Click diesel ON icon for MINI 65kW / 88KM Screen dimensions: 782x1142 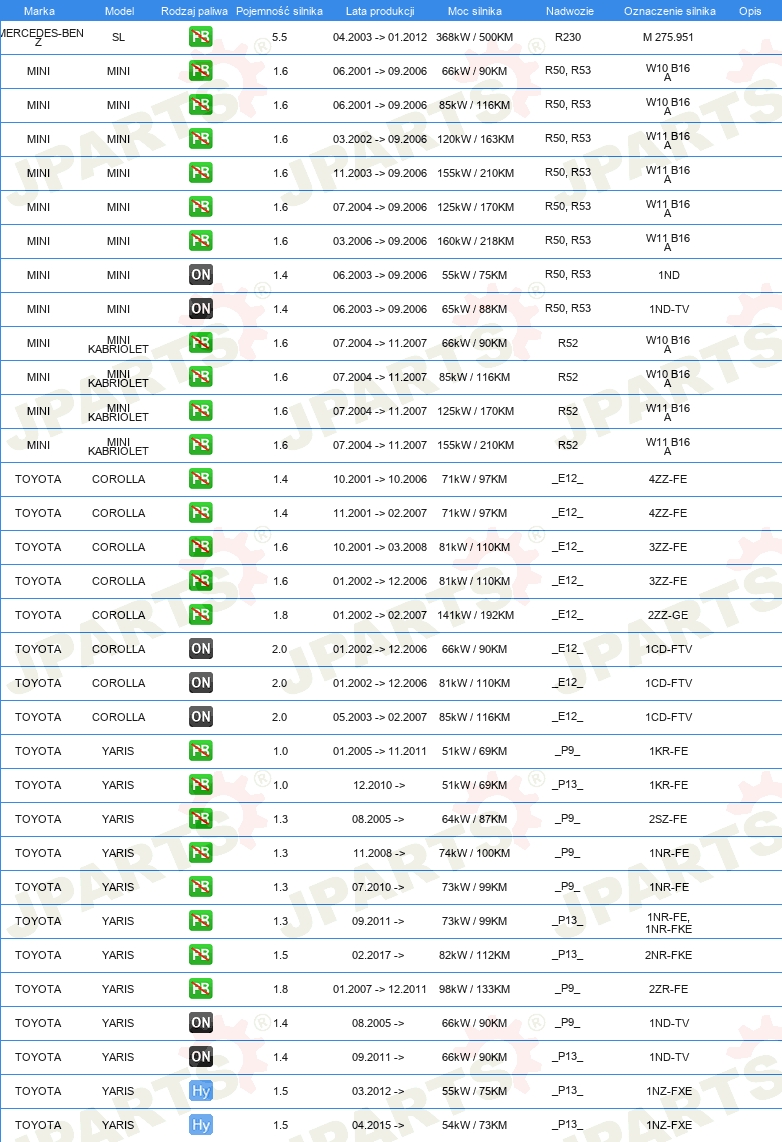201,309
